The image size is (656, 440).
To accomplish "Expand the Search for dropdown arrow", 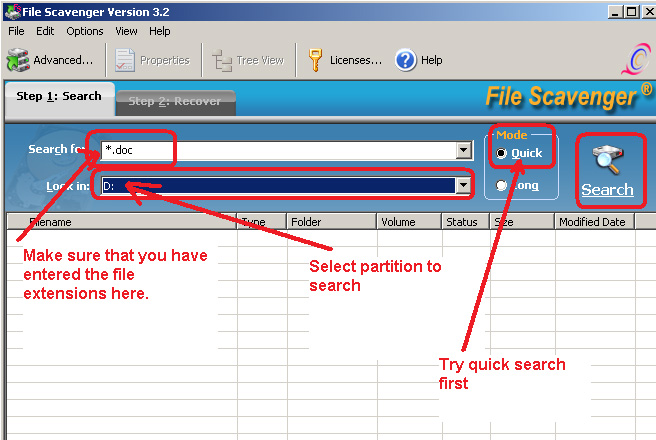I will (464, 150).
